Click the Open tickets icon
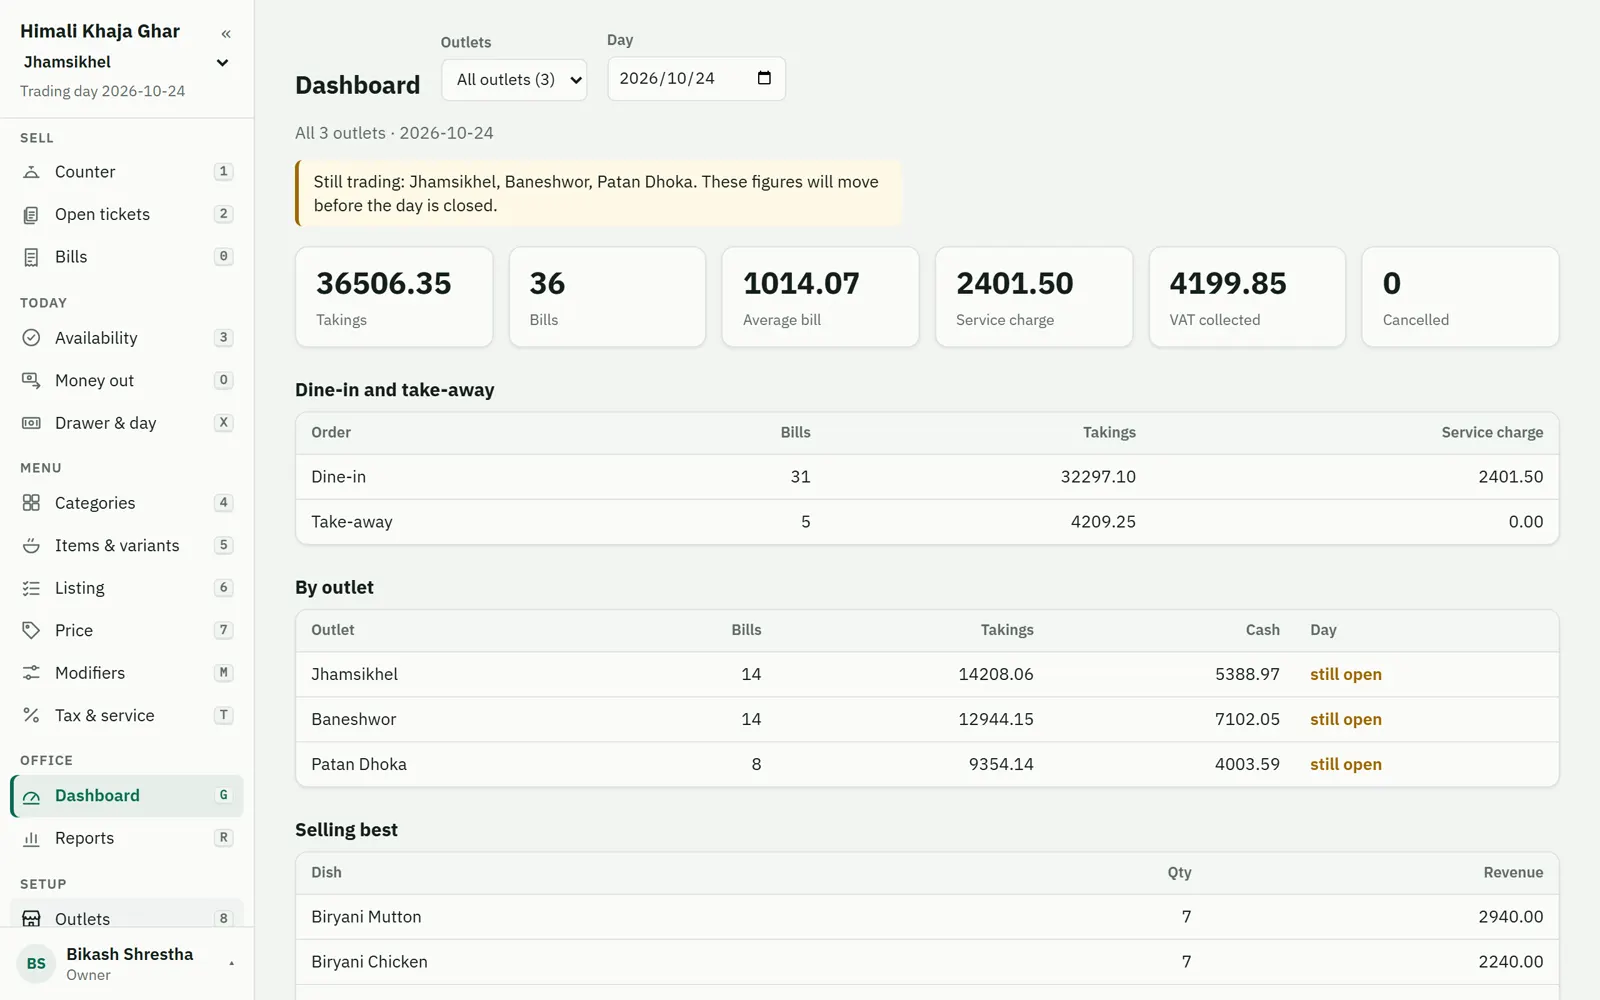This screenshot has height=1000, width=1600. (31, 215)
